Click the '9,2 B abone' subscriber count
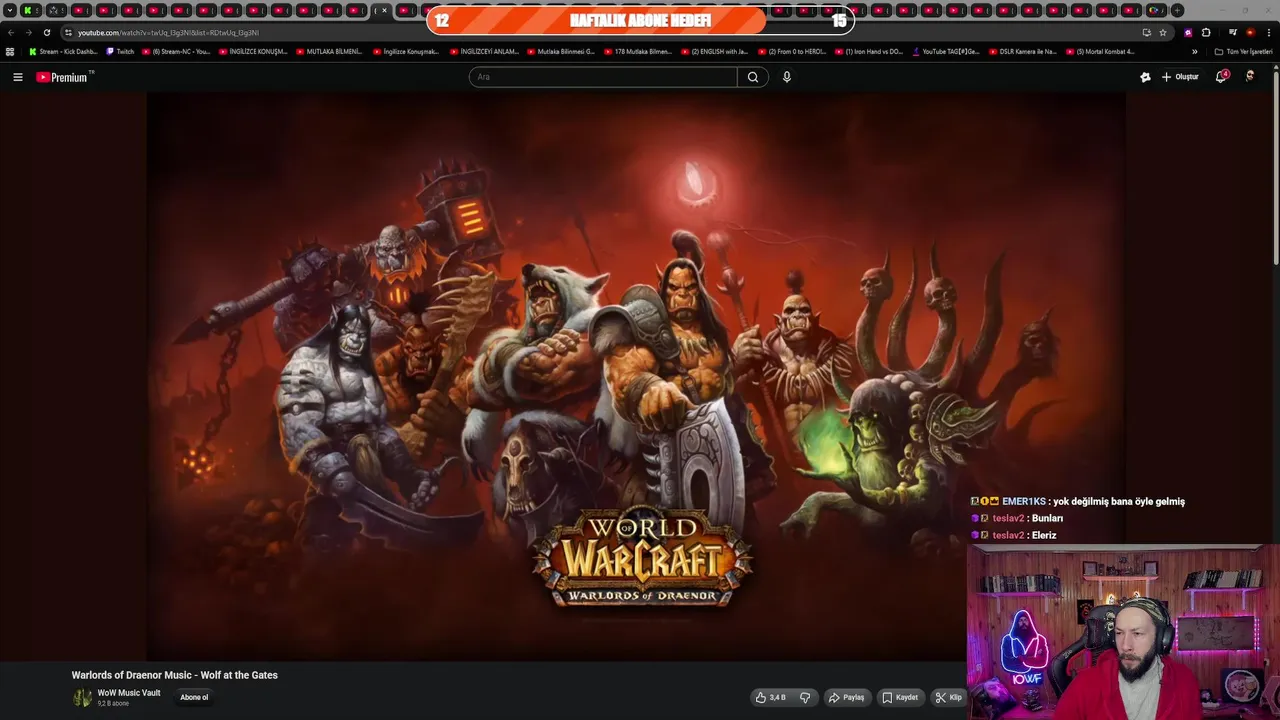This screenshot has height=720, width=1280. [113, 704]
